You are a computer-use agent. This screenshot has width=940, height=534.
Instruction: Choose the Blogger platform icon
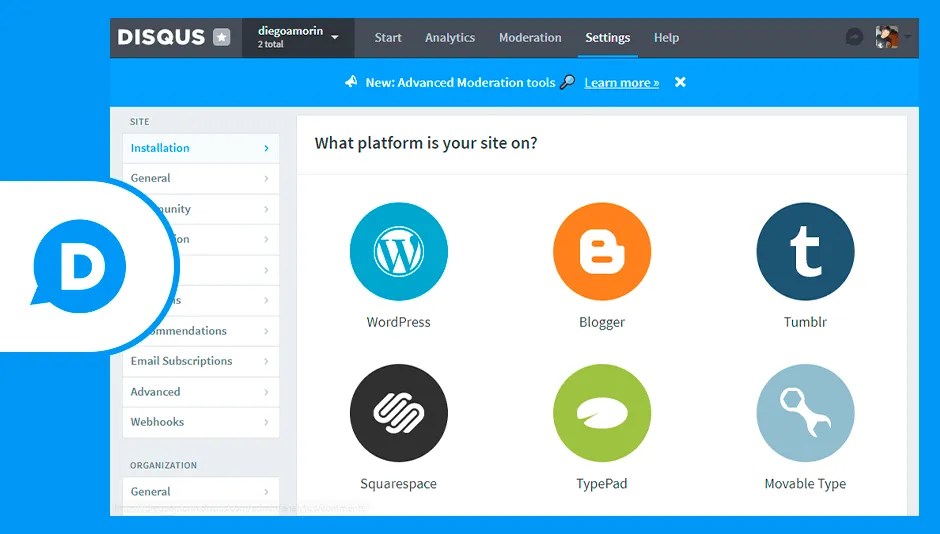point(602,251)
